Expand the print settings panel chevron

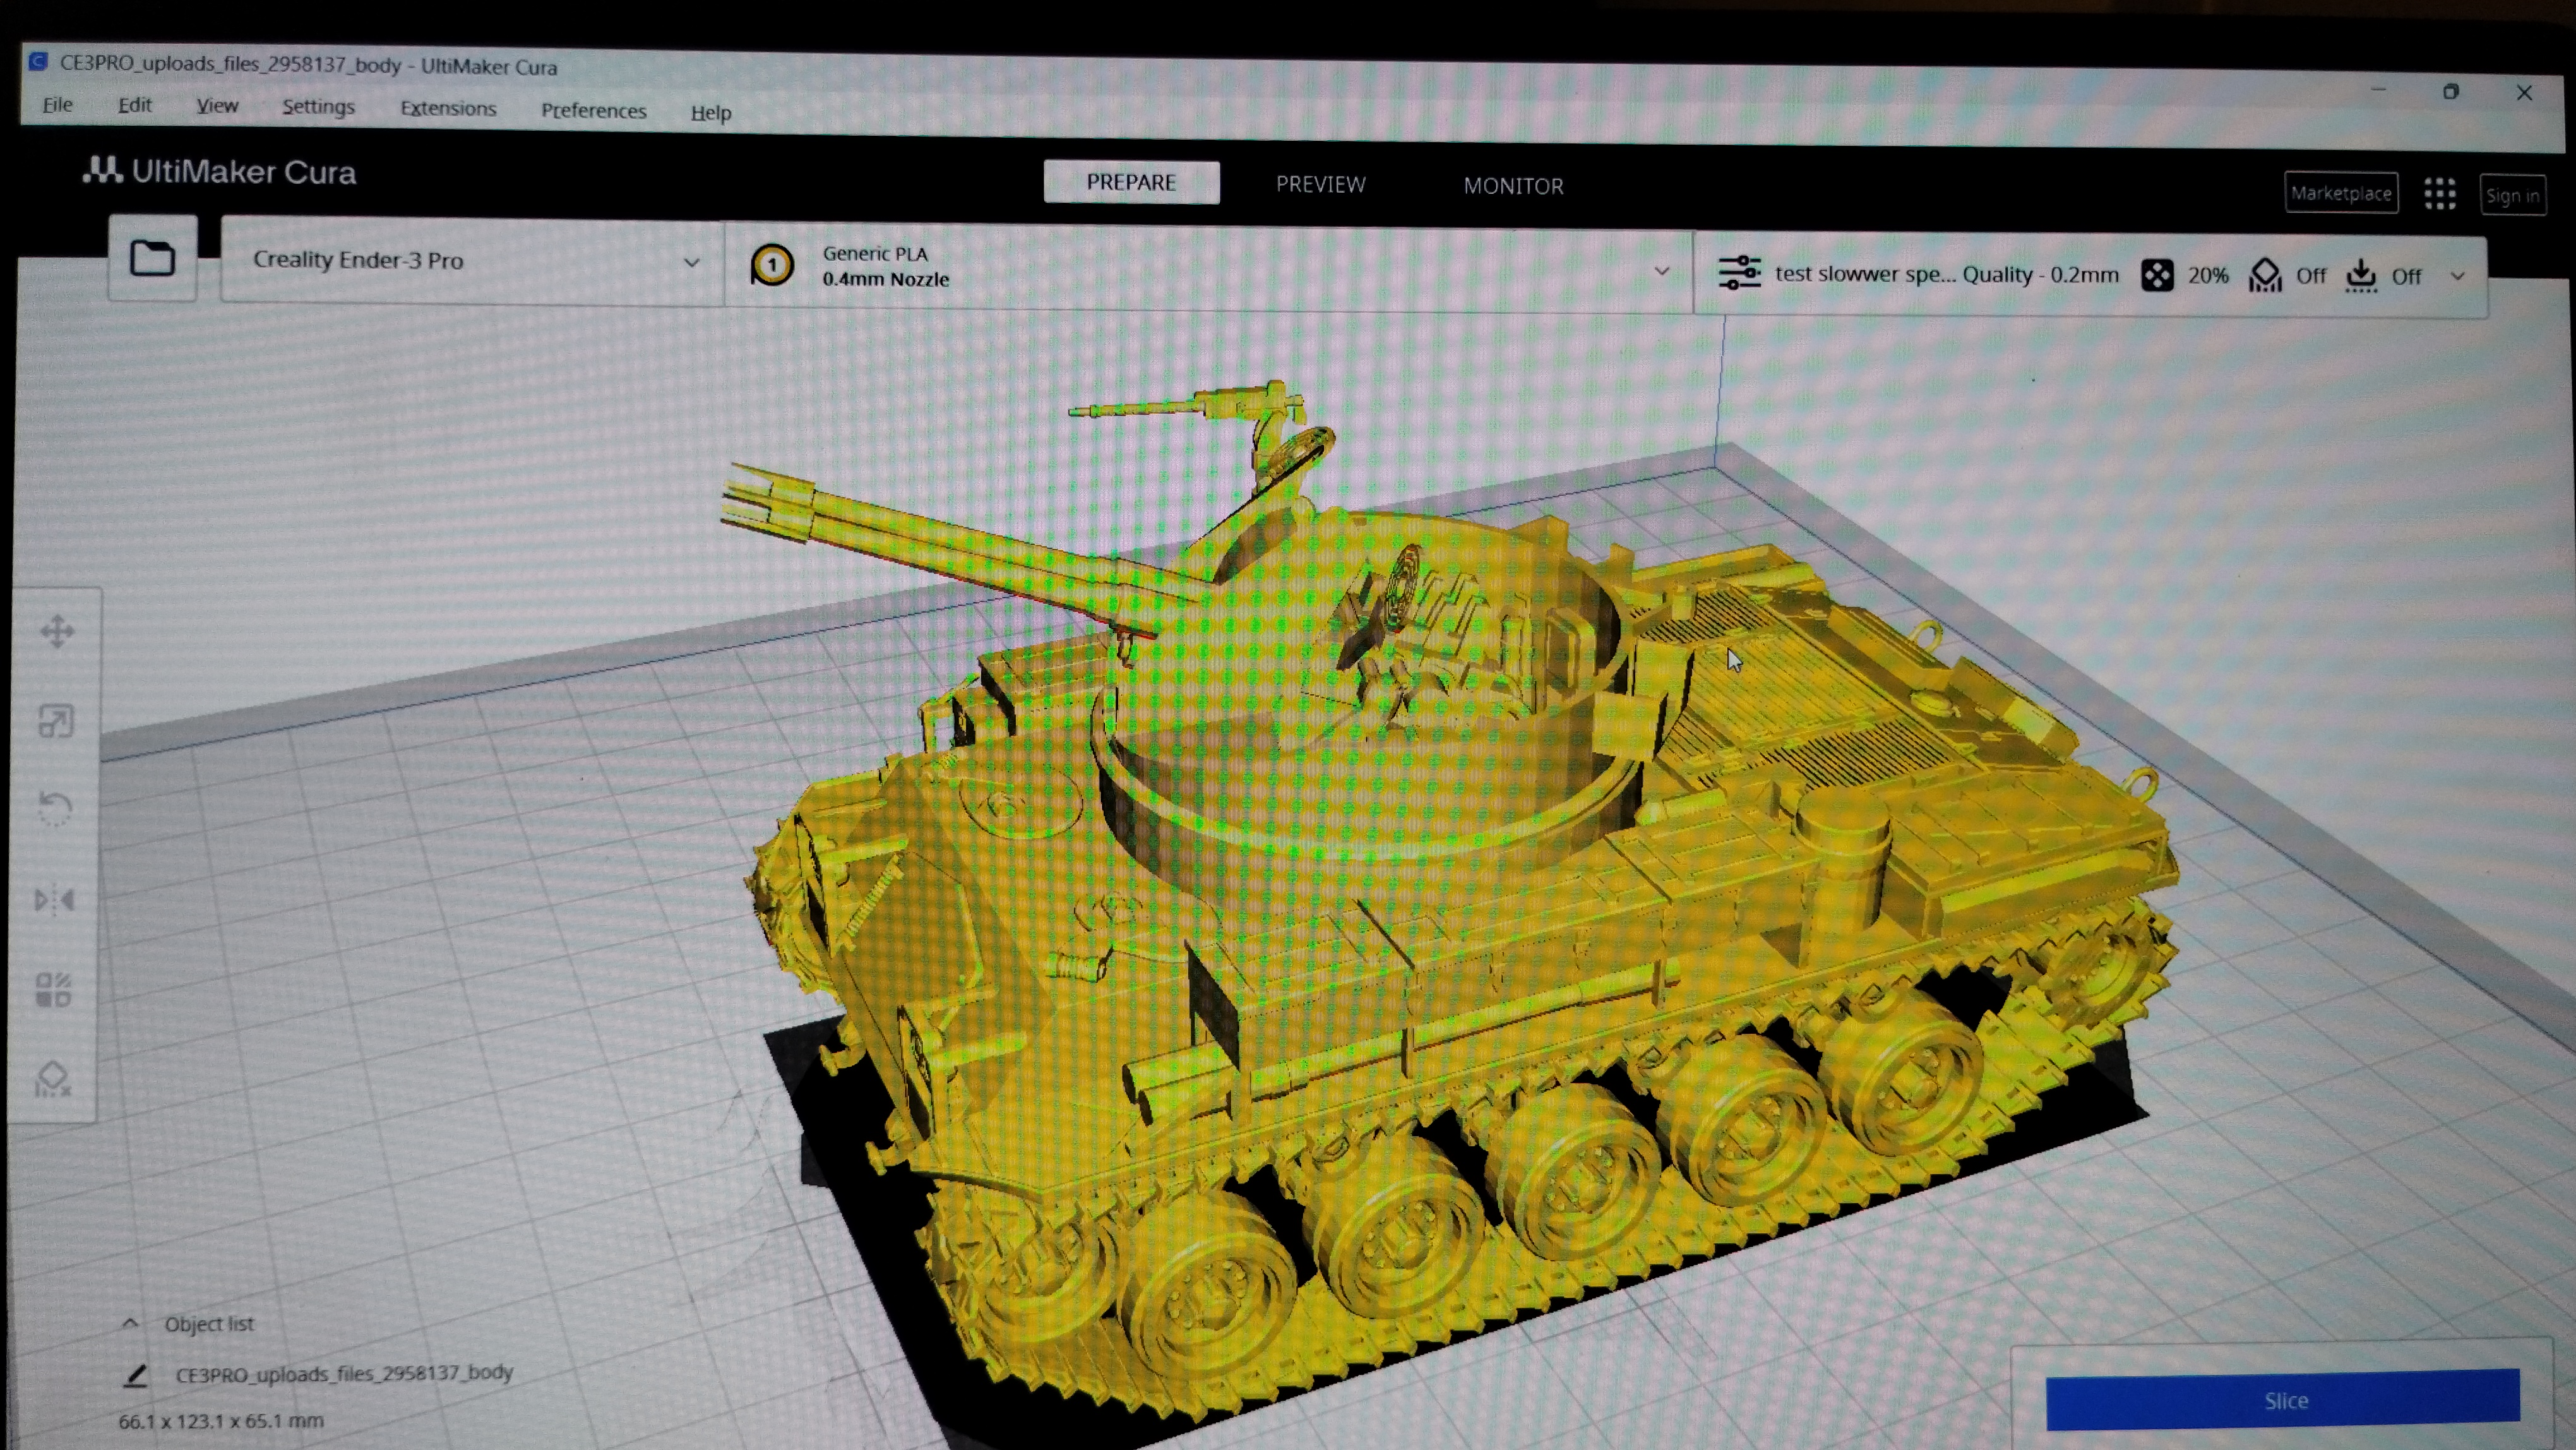[2458, 277]
